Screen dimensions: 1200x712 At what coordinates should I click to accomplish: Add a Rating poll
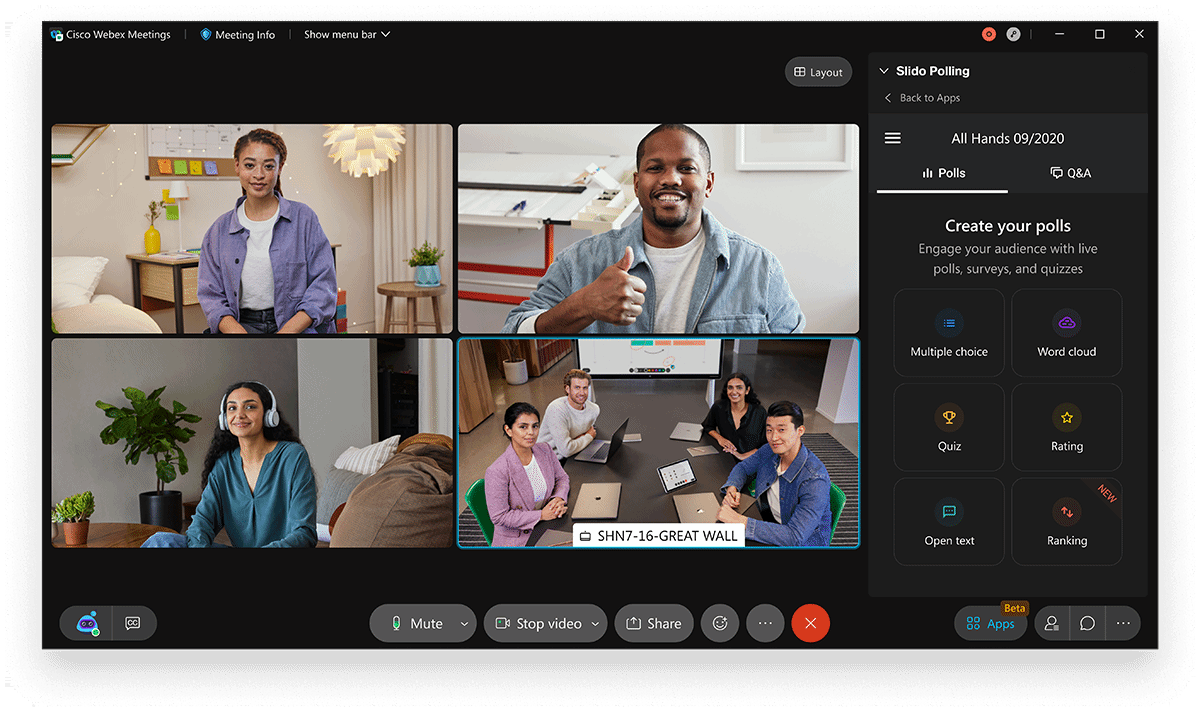[1066, 427]
